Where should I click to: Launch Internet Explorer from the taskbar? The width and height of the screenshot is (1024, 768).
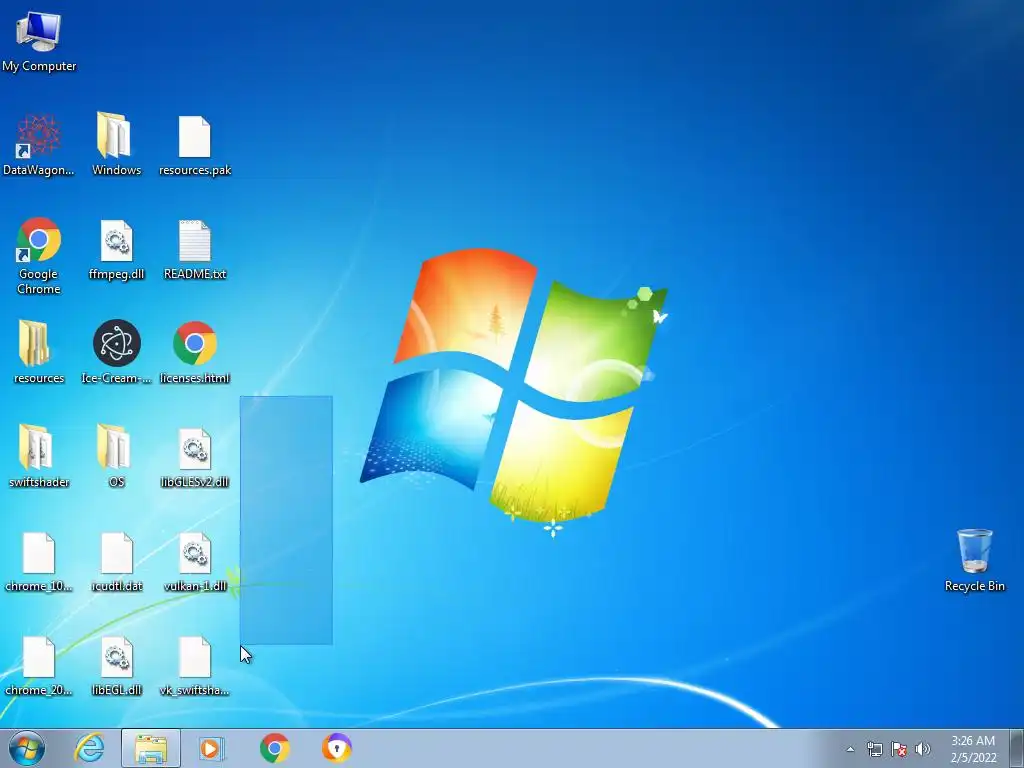pyautogui.click(x=89, y=748)
